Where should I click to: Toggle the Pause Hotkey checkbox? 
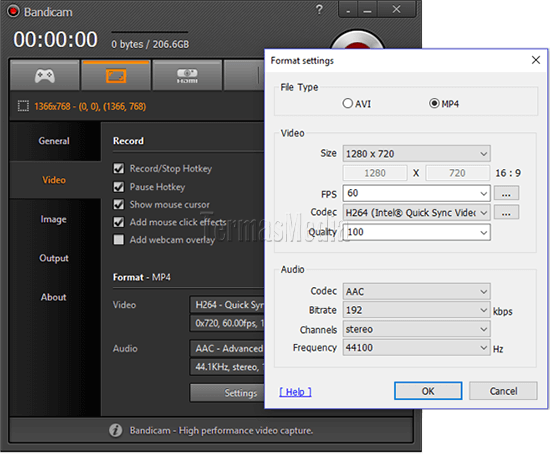click(x=119, y=187)
